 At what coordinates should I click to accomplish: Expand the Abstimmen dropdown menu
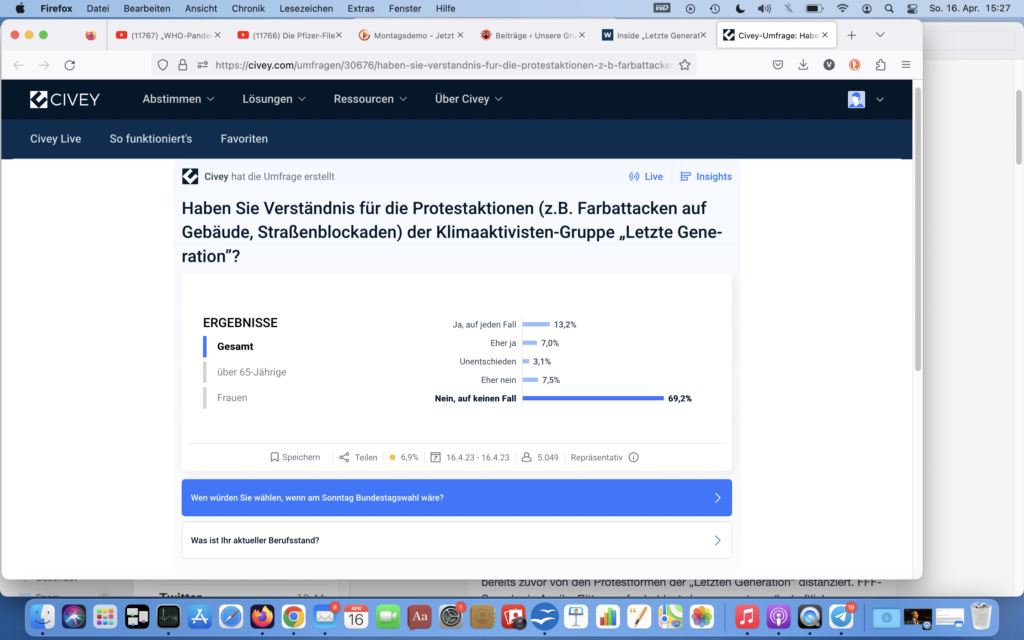[178, 99]
